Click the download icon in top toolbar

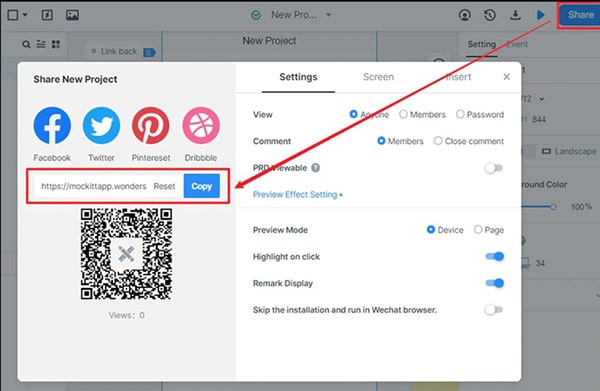515,15
